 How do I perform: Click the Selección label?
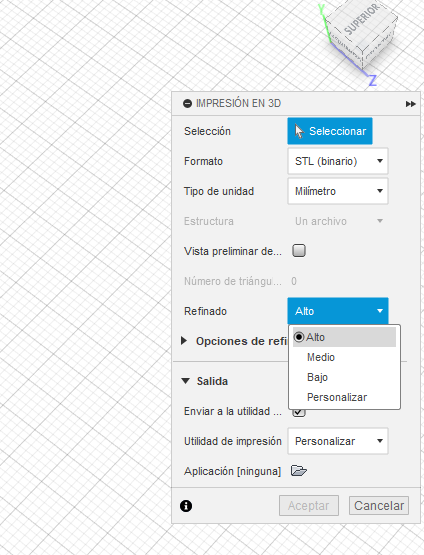(x=207, y=131)
